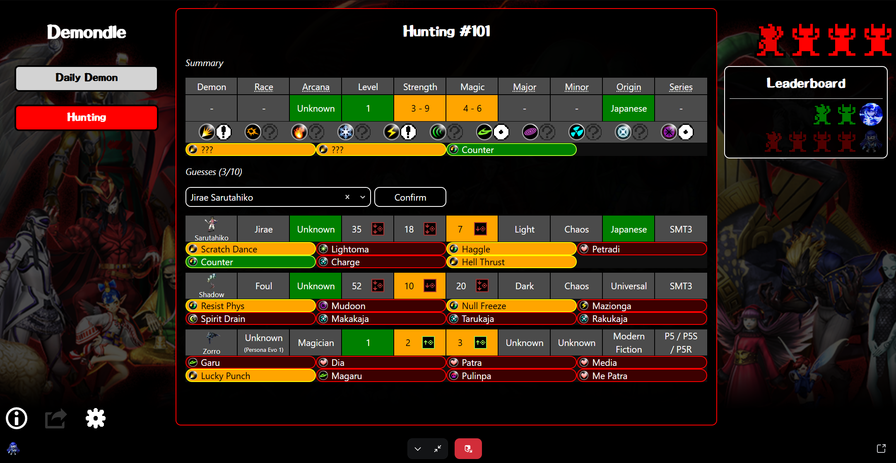896x463 pixels.
Task: Click the Mazionga skill
Action: tap(642, 306)
